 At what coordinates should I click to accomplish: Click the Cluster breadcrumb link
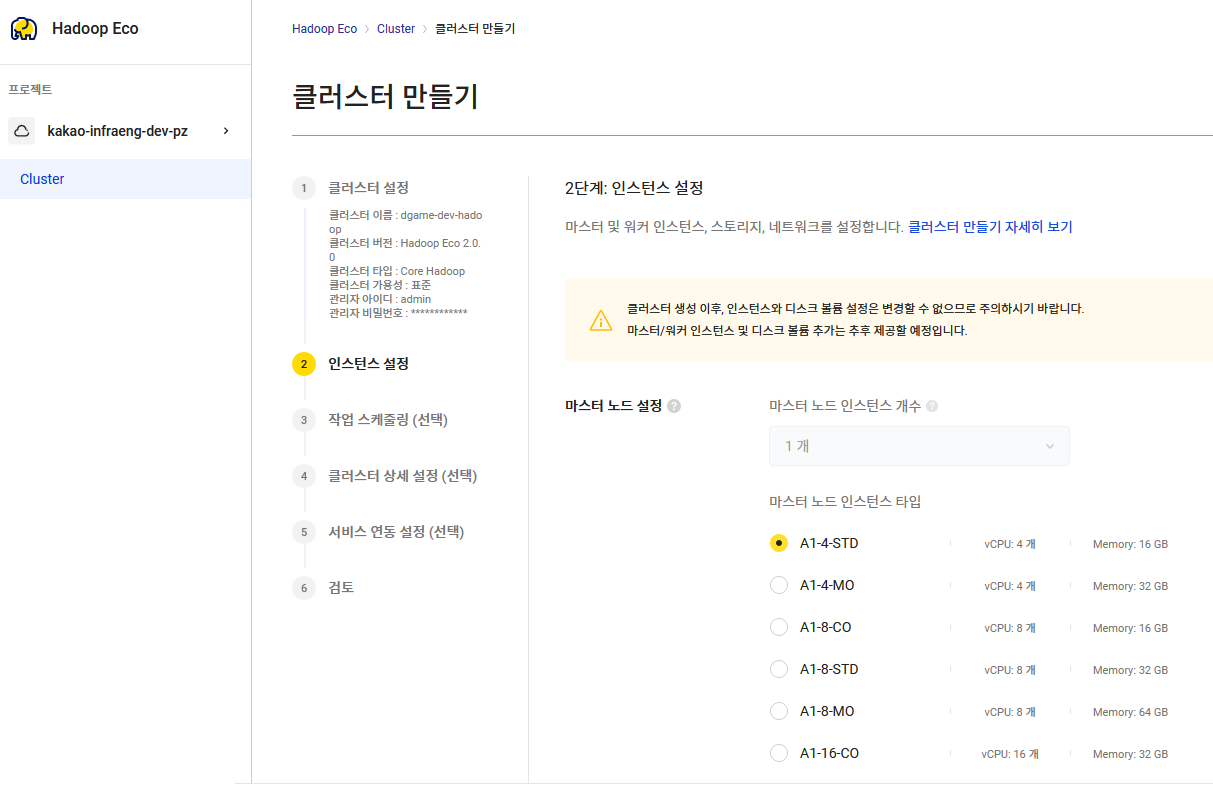point(396,28)
